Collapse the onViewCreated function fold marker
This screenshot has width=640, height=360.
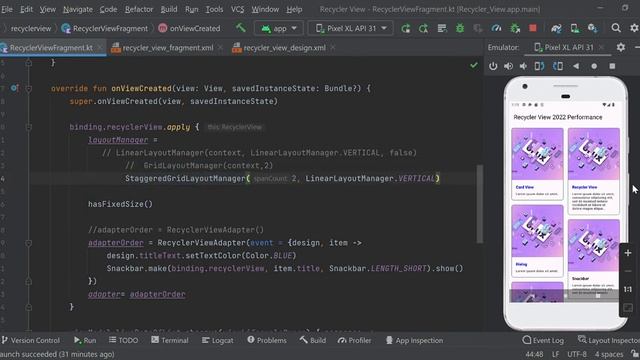29,89
